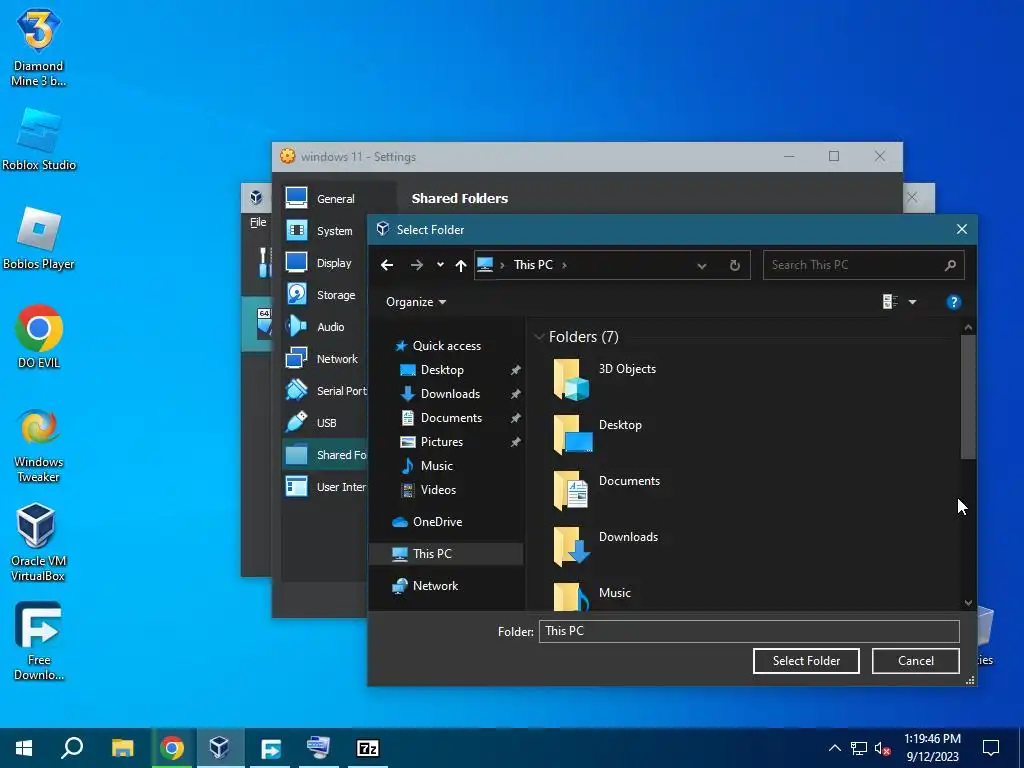Image resolution: width=1024 pixels, height=768 pixels.
Task: Select USB settings category
Action: tap(325, 423)
